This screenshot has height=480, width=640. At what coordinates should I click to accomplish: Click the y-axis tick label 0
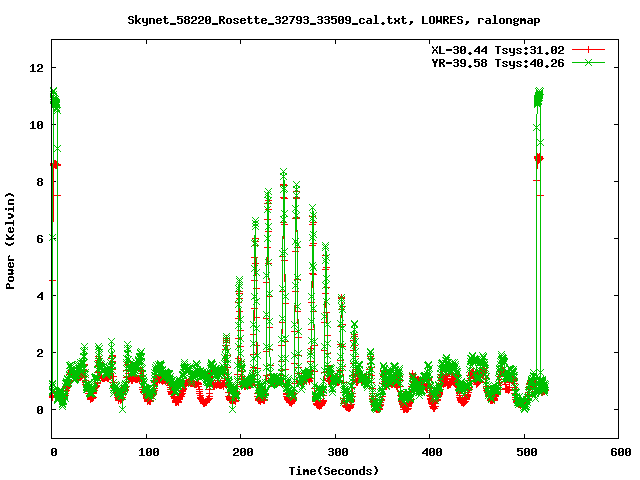tap(40, 410)
